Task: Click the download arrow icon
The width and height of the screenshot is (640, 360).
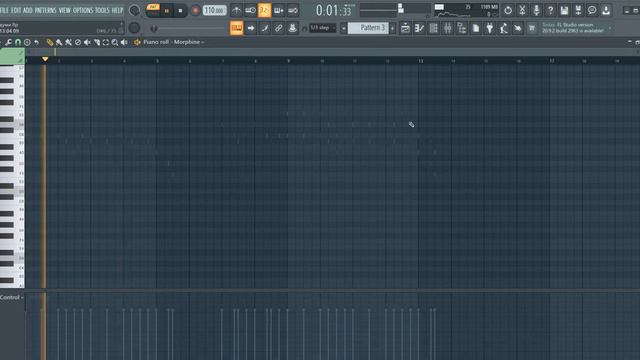Action: 606,10
